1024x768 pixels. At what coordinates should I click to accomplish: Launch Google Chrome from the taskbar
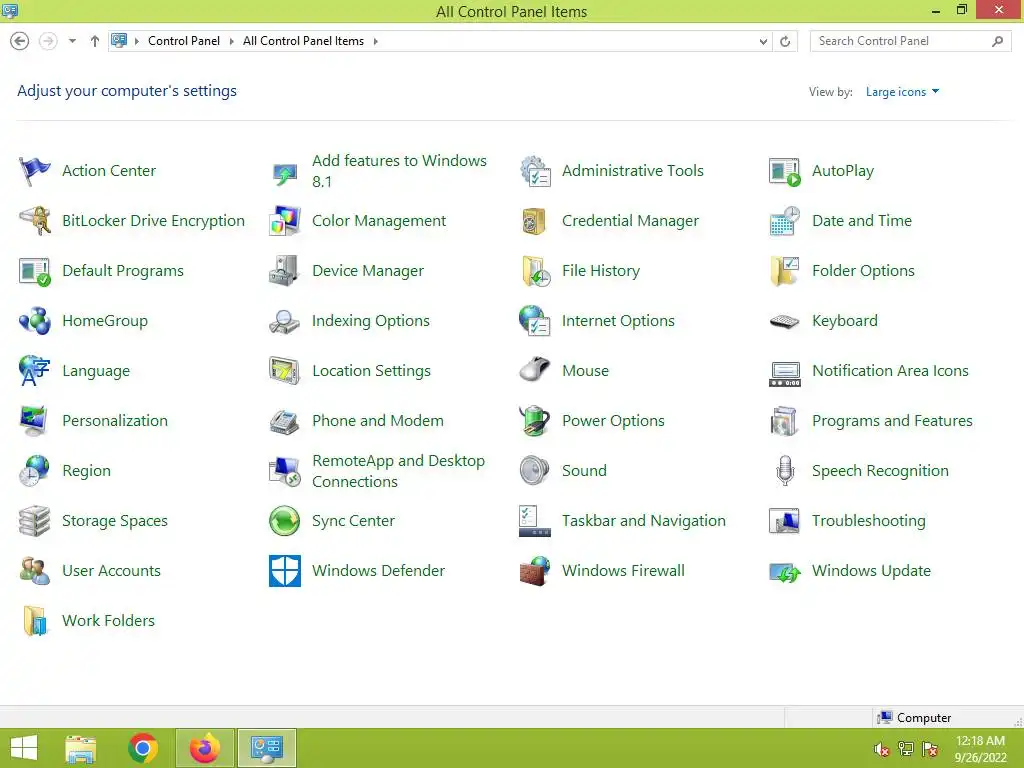[143, 748]
